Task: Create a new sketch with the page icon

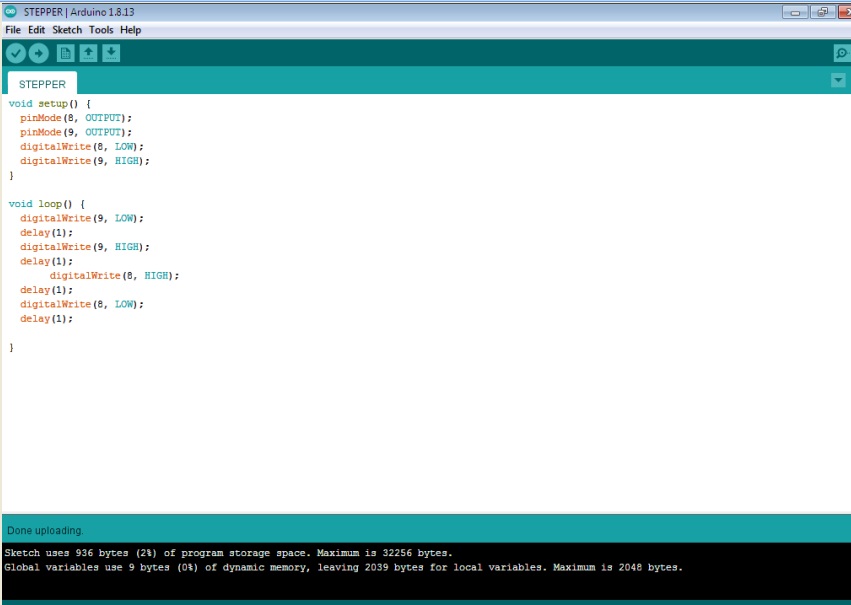Action: tap(66, 53)
